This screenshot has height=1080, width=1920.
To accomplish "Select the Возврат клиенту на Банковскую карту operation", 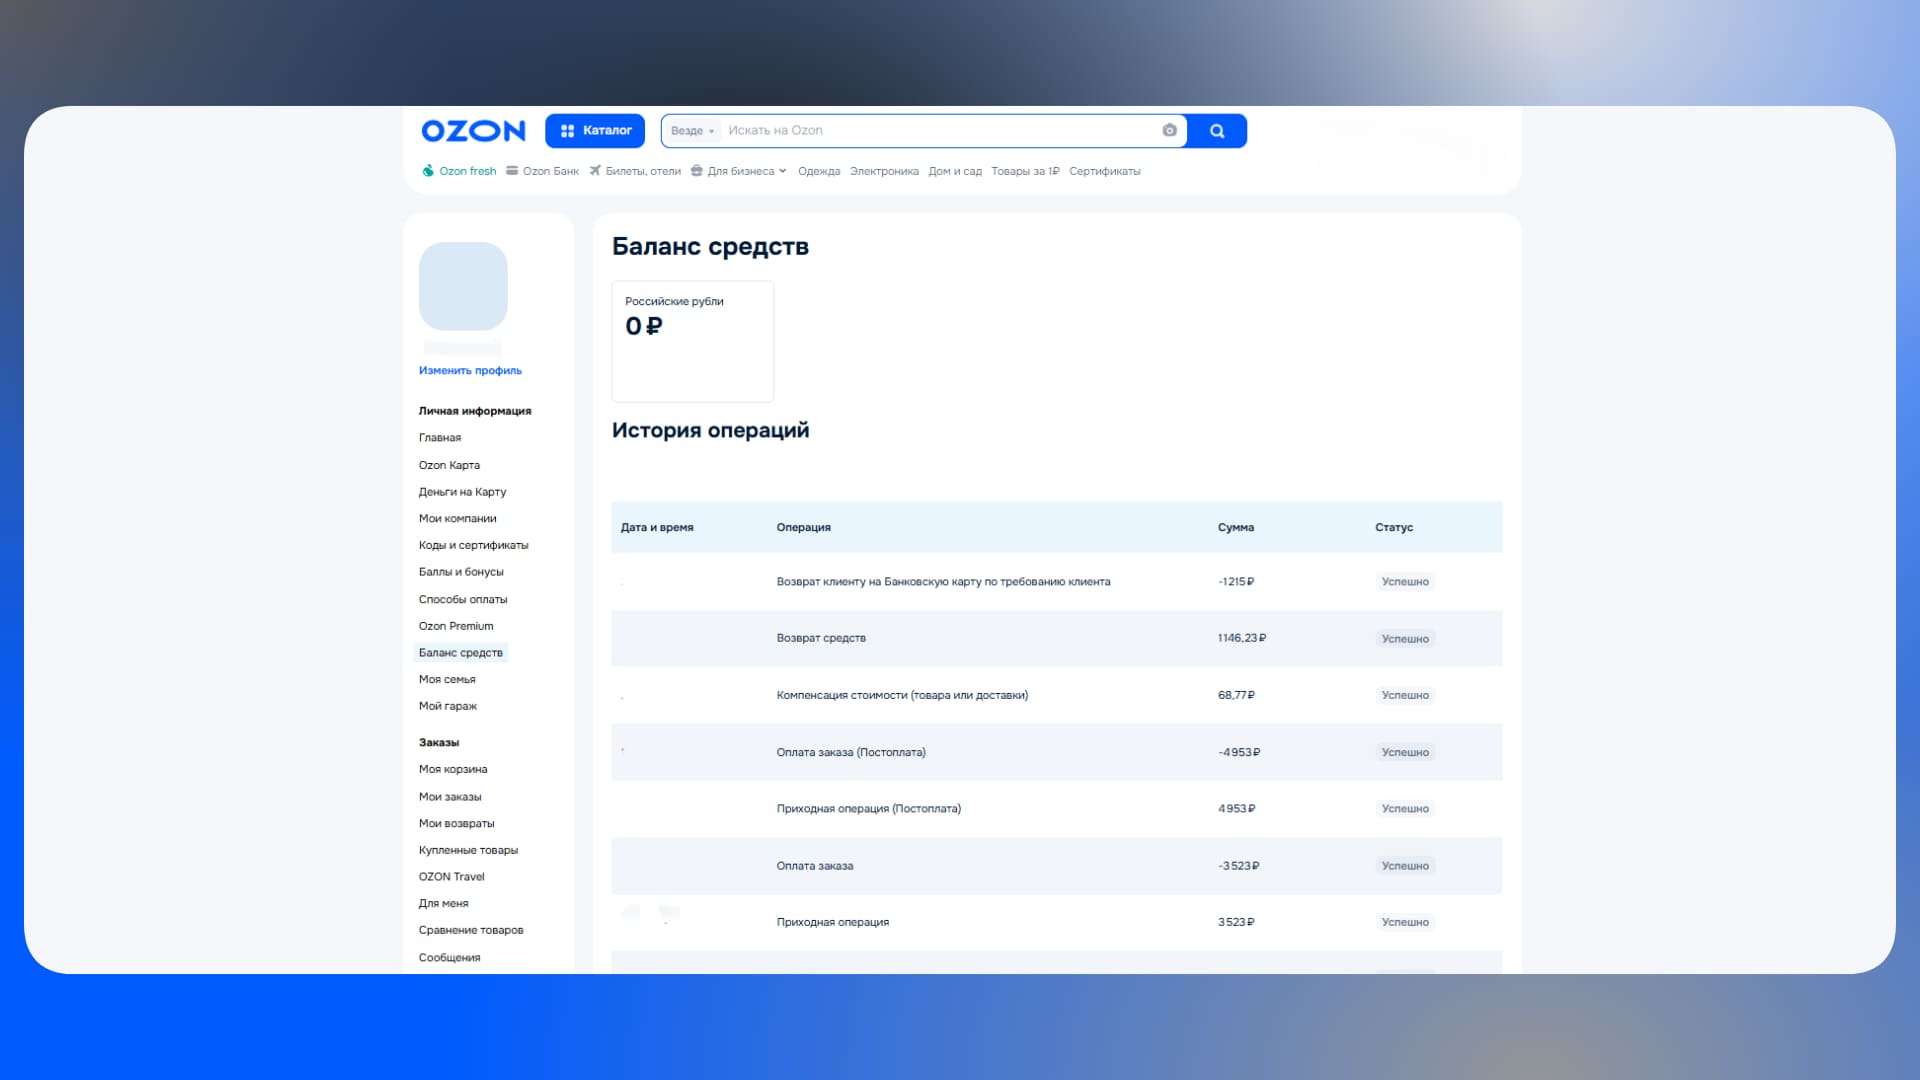I will click(x=943, y=582).
